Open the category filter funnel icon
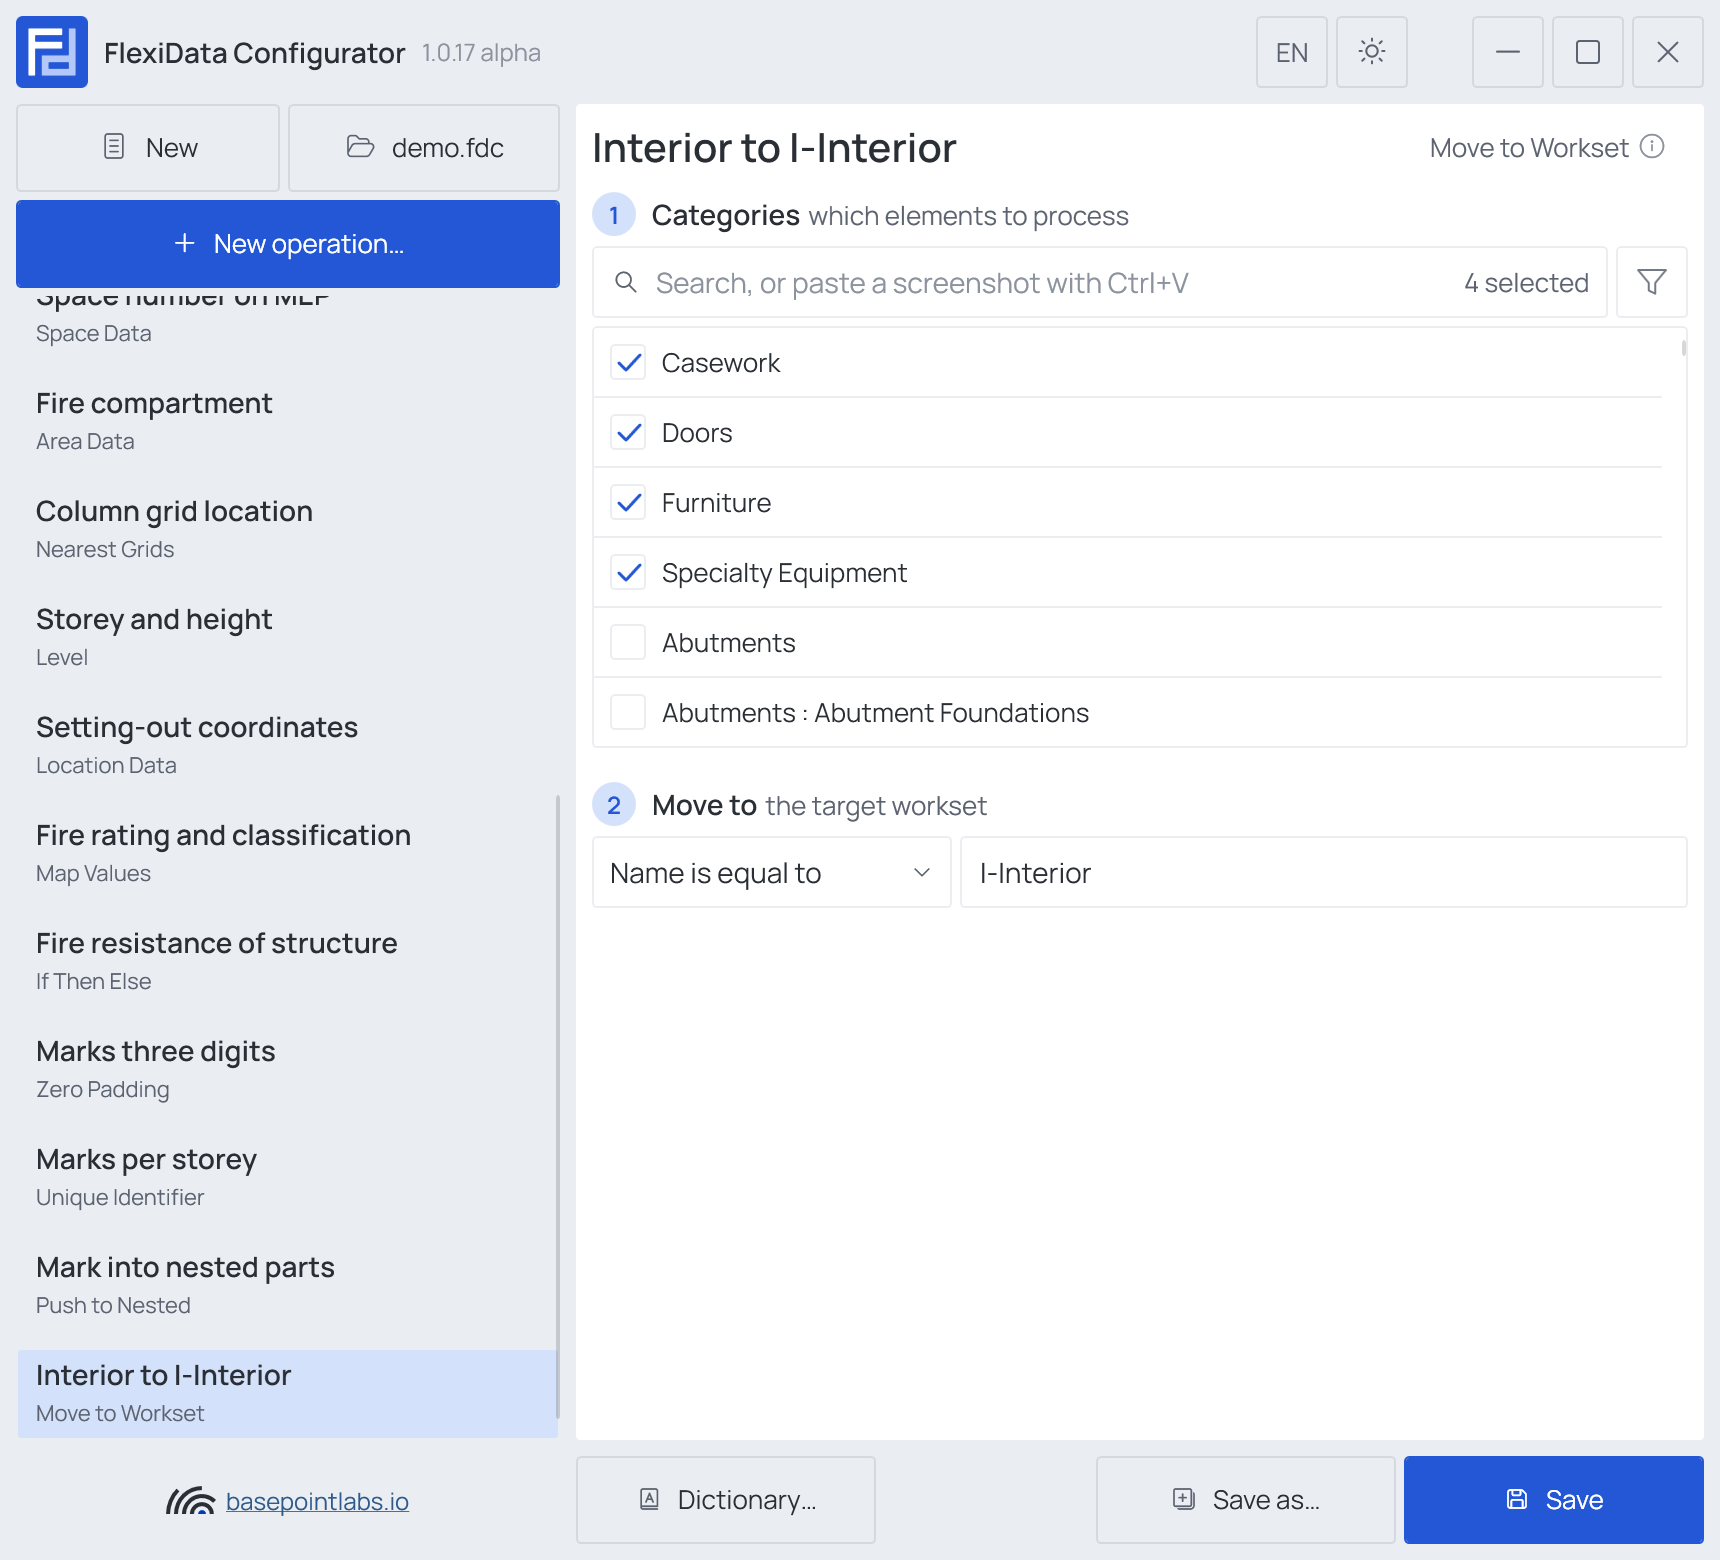Image resolution: width=1720 pixels, height=1560 pixels. pyautogui.click(x=1652, y=282)
